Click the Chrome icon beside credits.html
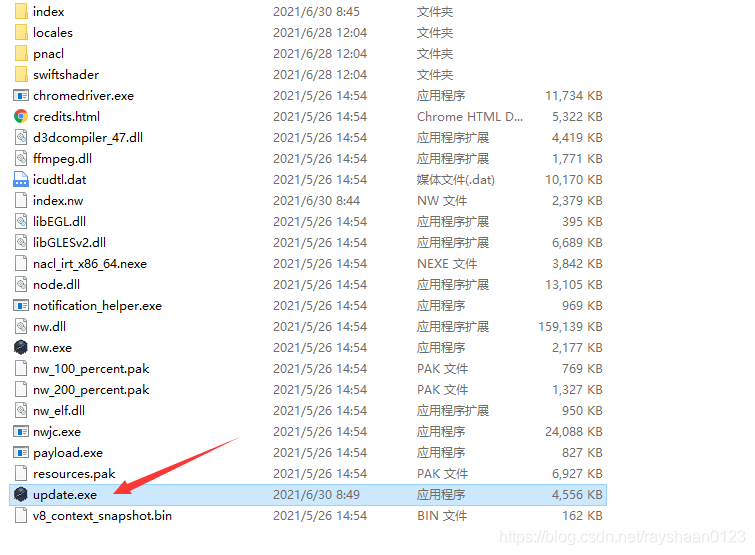 point(21,116)
